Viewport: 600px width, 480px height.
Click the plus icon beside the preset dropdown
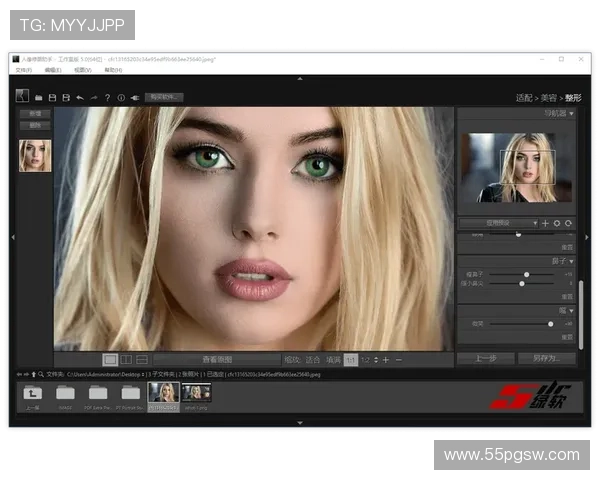(x=545, y=223)
